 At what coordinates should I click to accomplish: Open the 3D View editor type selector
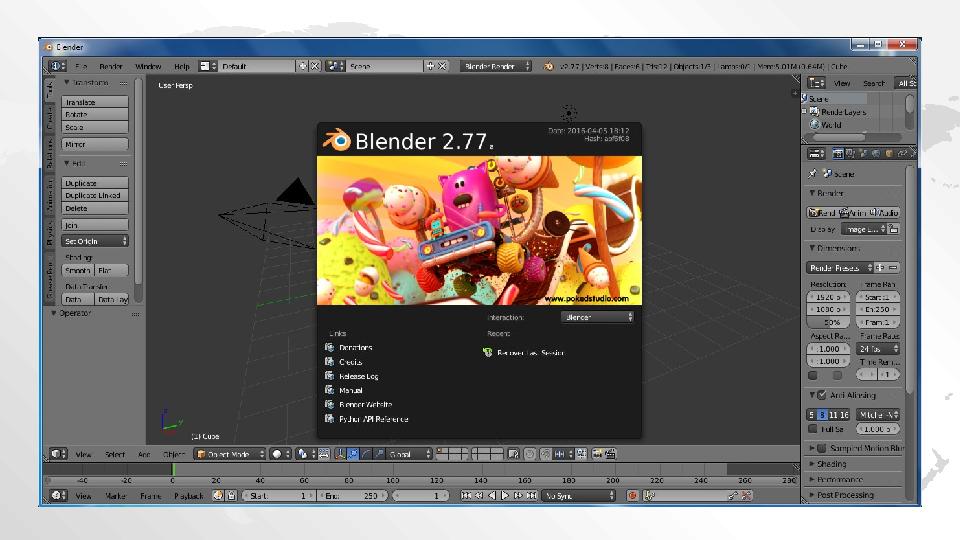58,454
